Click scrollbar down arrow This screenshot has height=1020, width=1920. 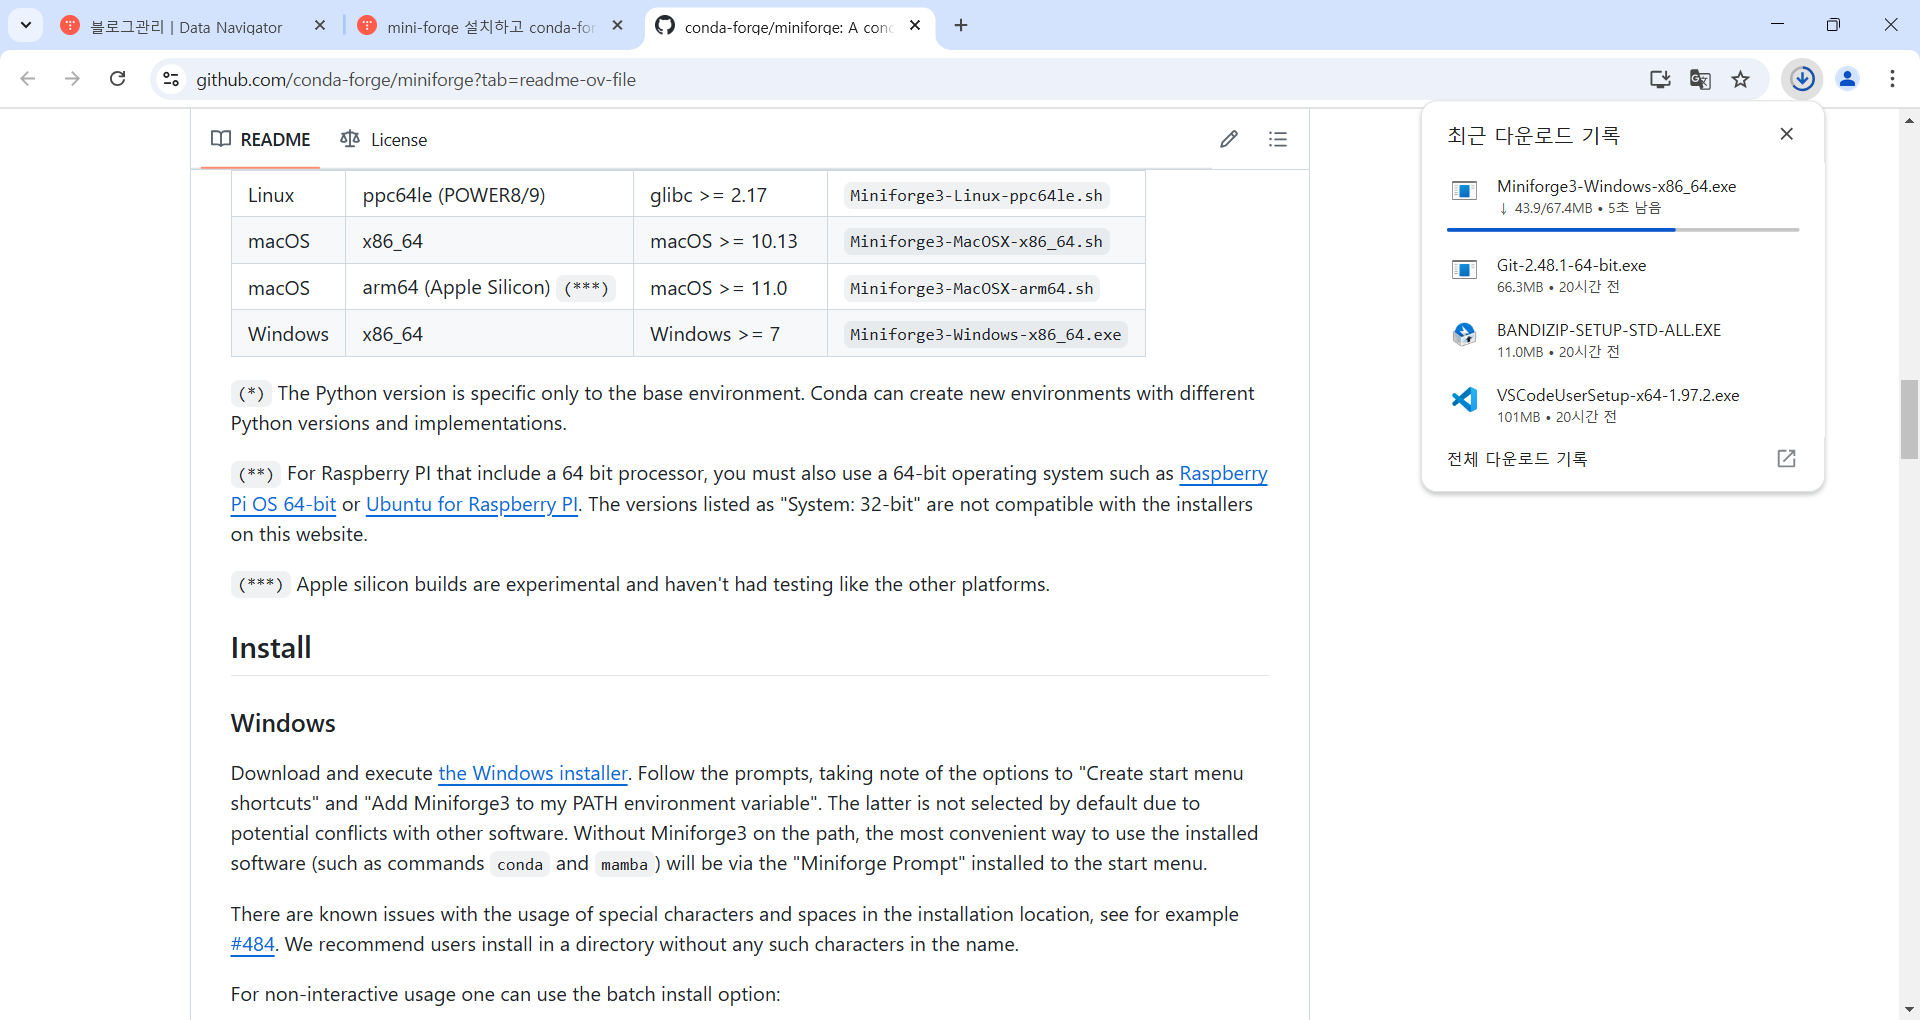pos(1909,1009)
